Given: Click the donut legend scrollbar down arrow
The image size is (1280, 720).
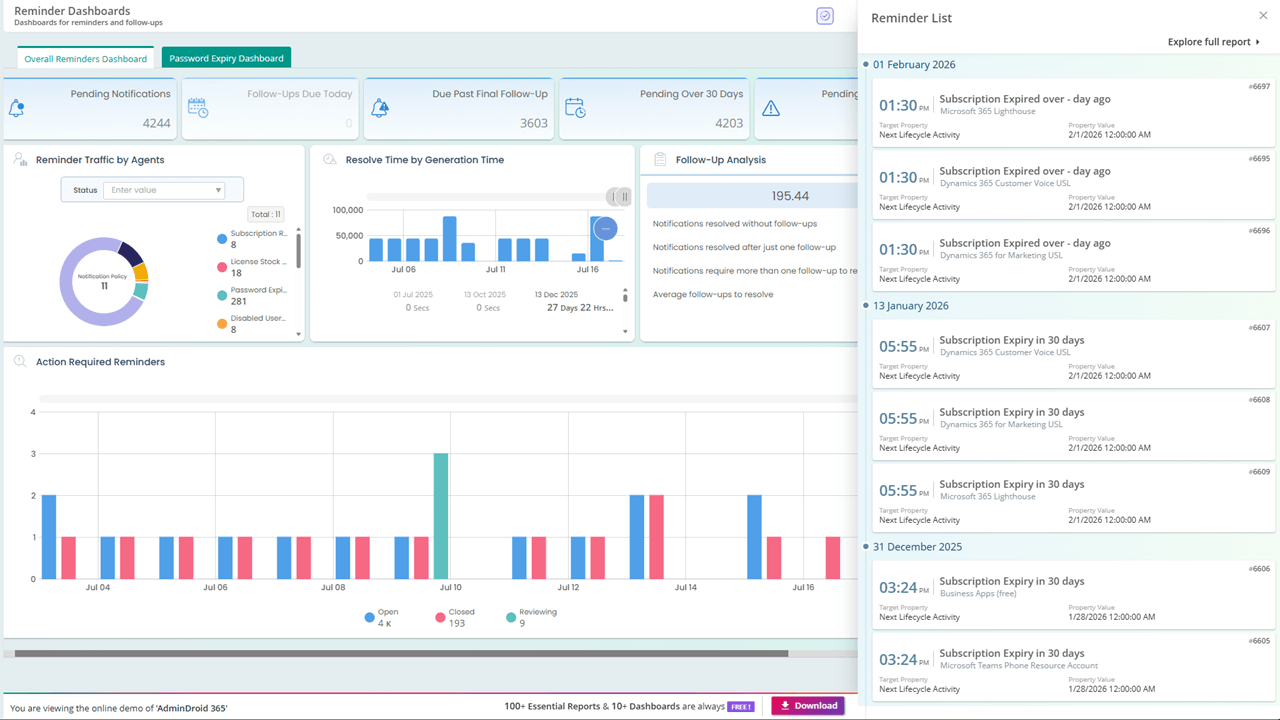Looking at the screenshot, I should 297,332.
